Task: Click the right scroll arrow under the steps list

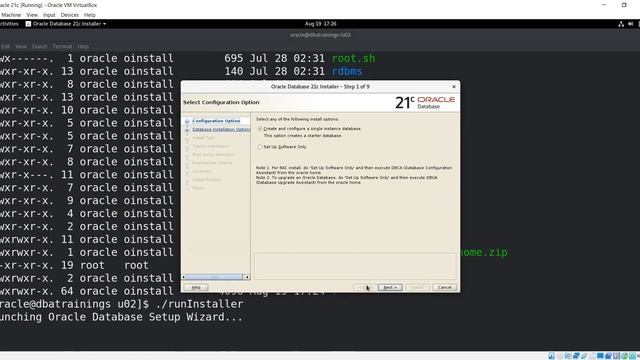Action: 247,277
